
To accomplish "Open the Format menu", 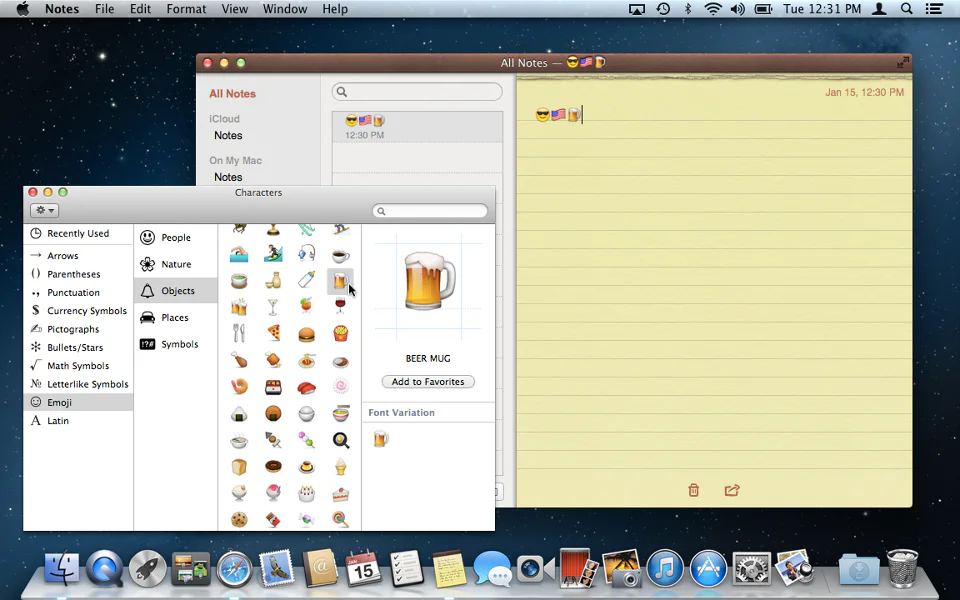I will (186, 9).
